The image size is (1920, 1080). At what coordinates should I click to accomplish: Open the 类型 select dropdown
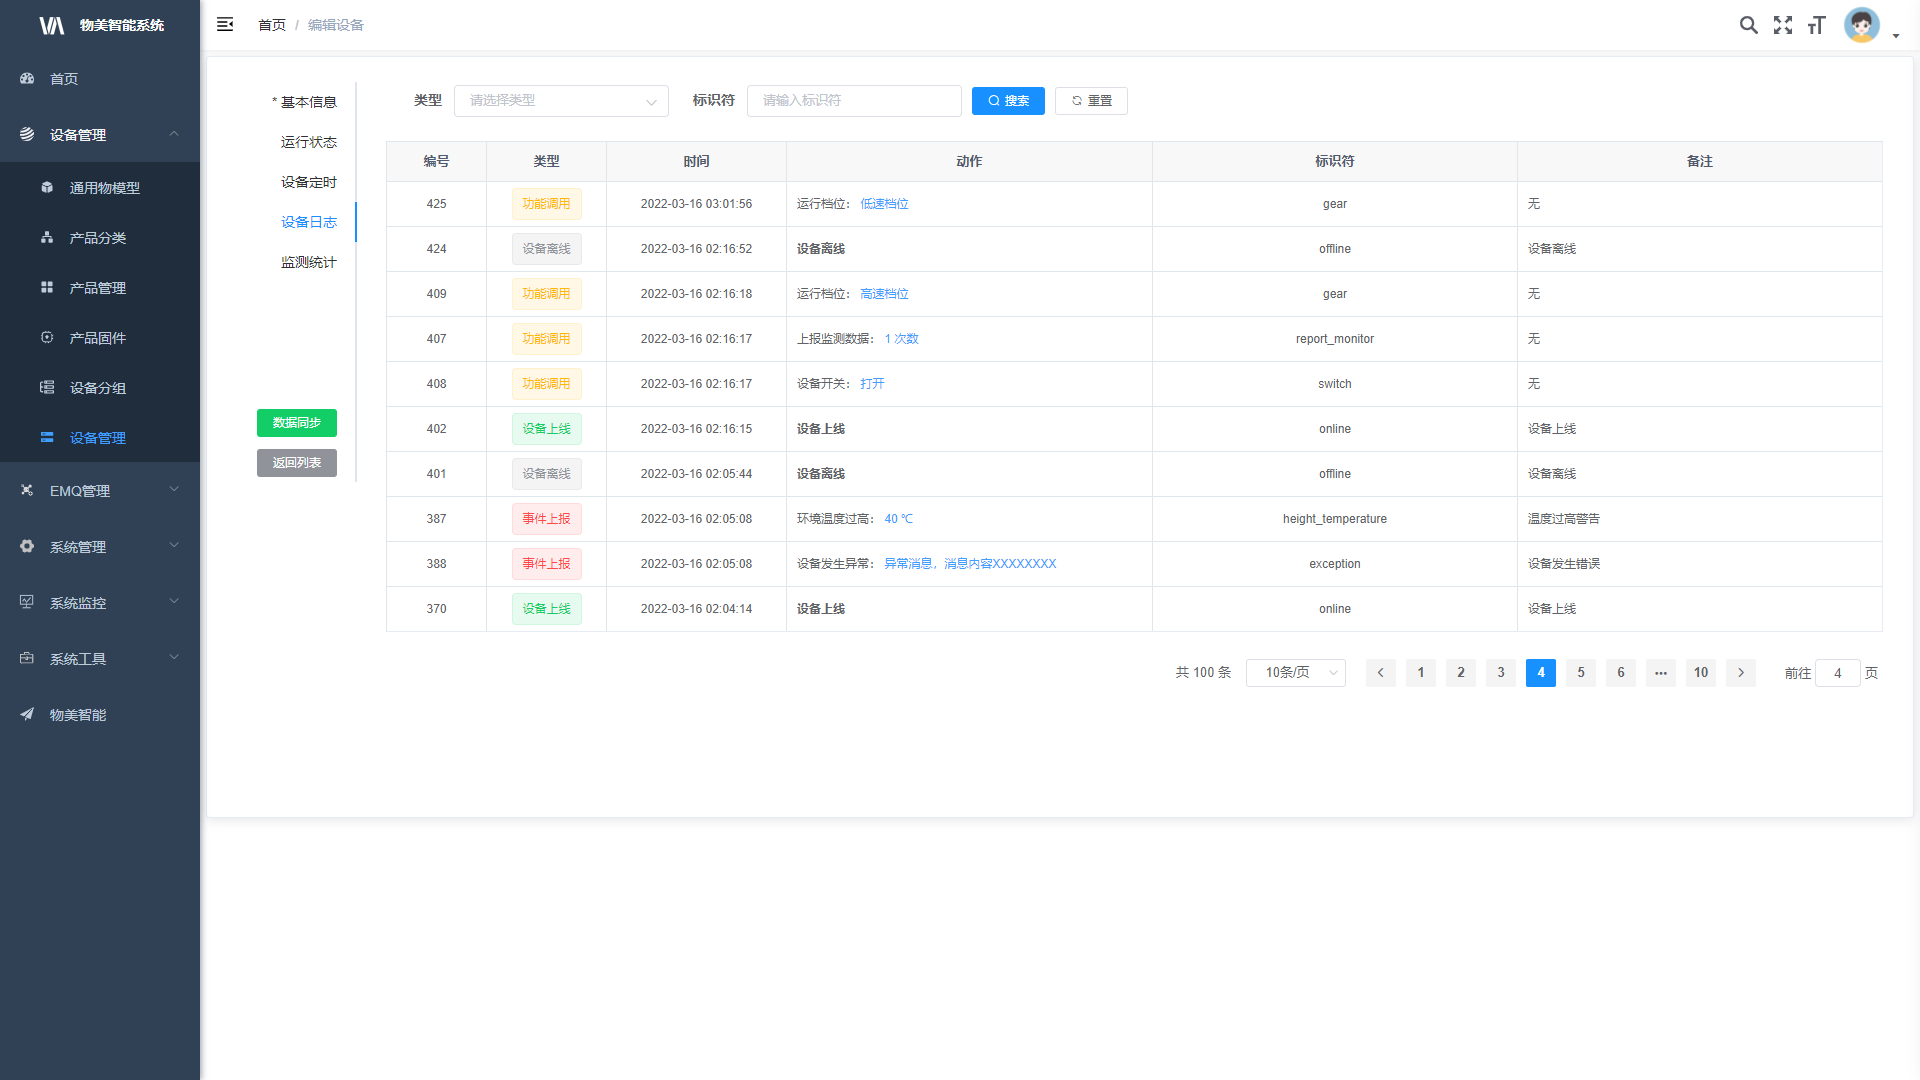pos(561,101)
